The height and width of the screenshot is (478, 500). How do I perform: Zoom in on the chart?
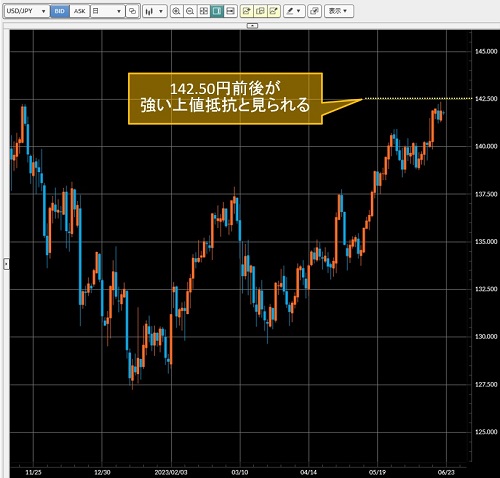[x=176, y=11]
